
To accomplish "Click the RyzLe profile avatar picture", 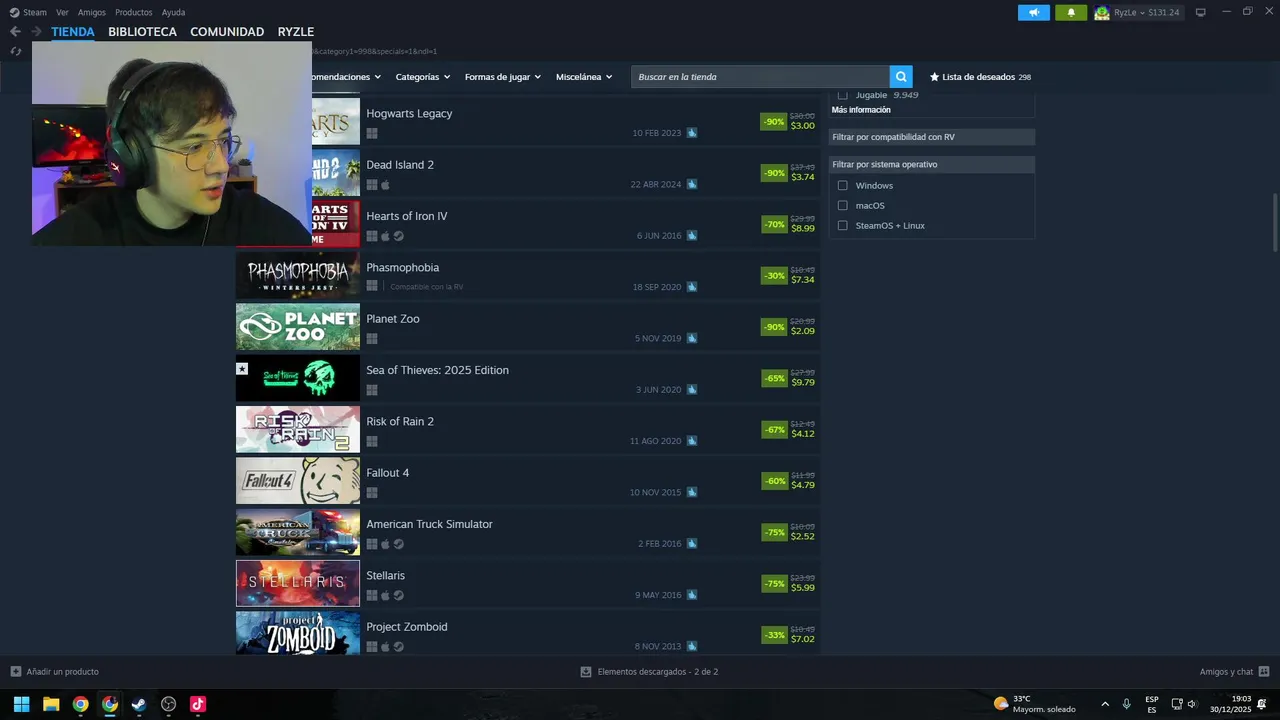I will coord(1102,12).
